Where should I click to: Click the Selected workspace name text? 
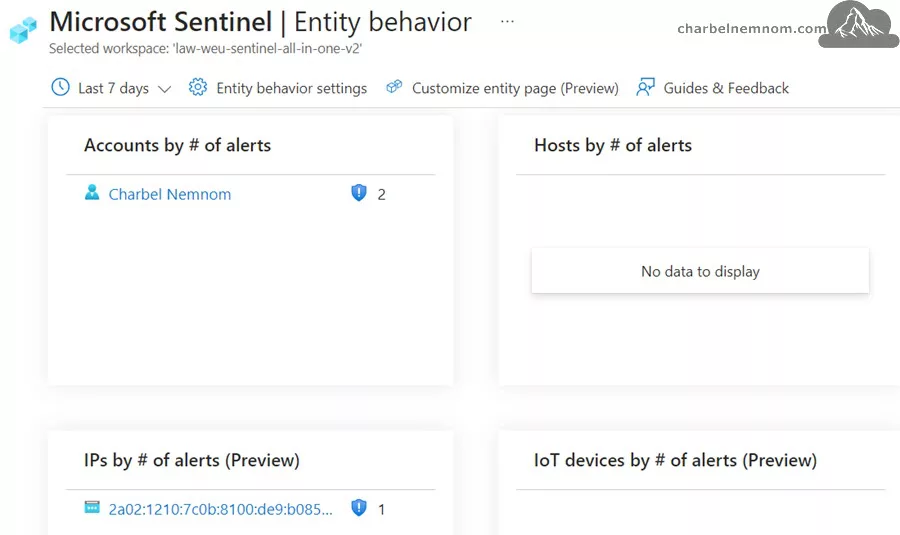[x=205, y=49]
